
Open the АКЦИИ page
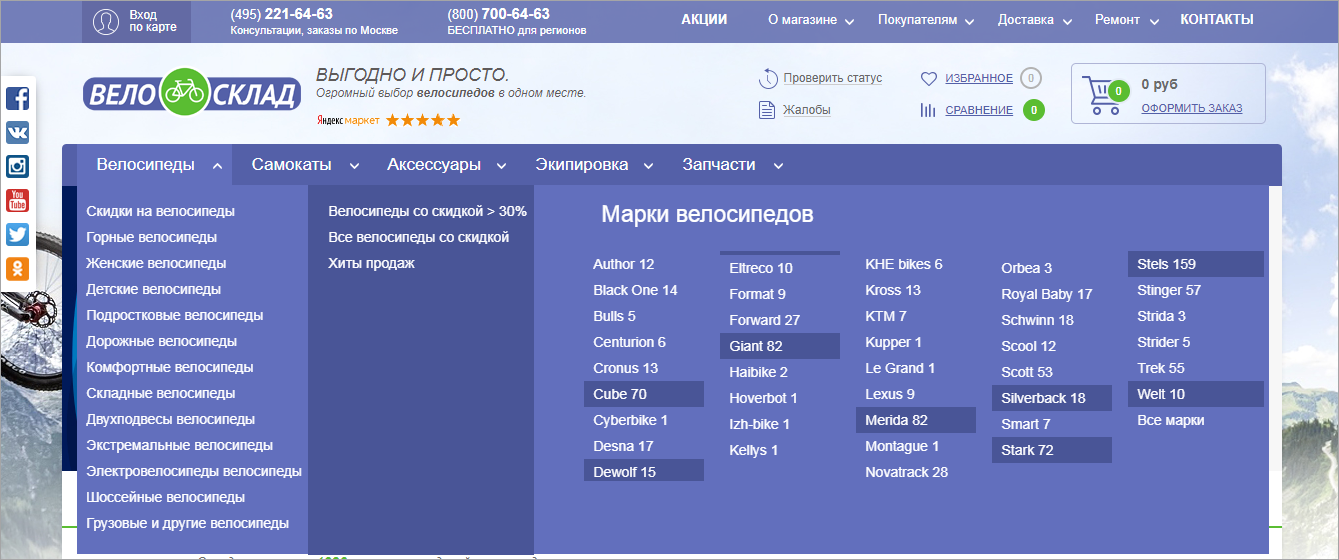(x=704, y=19)
